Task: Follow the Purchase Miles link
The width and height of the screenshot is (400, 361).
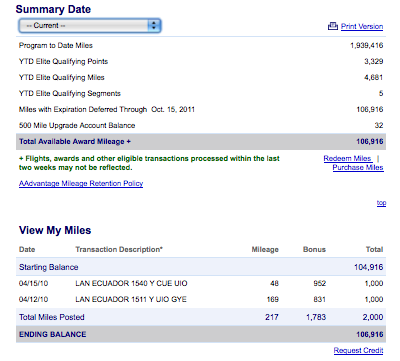Action: pos(358,168)
